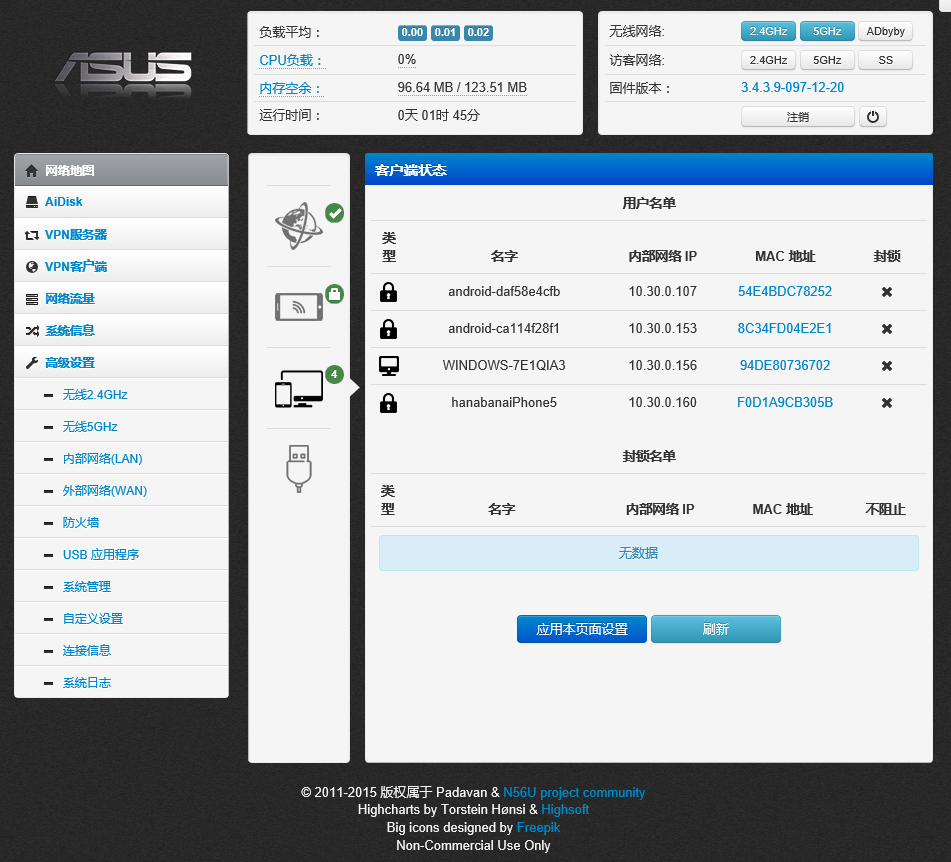
Task: Open 内部网络(LAN) settings
Action: (x=121, y=459)
